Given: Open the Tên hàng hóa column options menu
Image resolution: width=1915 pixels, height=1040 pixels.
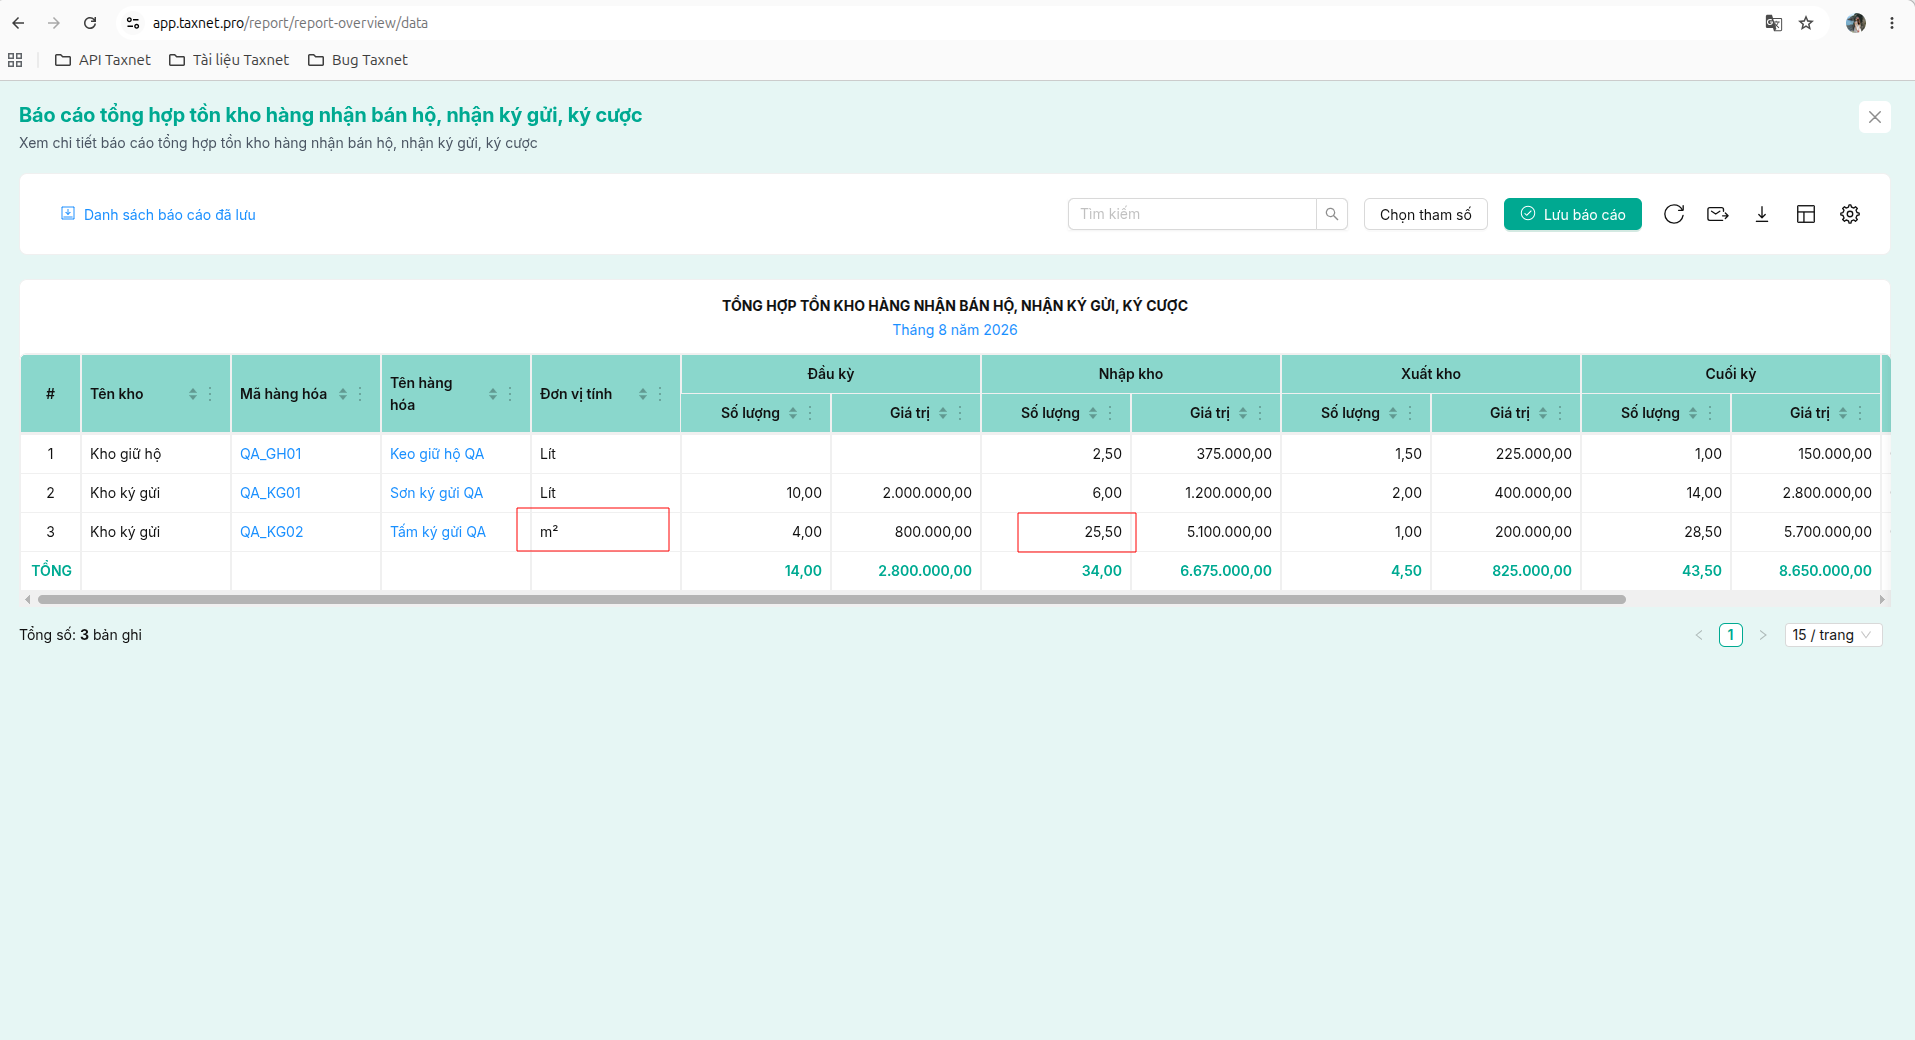Looking at the screenshot, I should tap(510, 394).
